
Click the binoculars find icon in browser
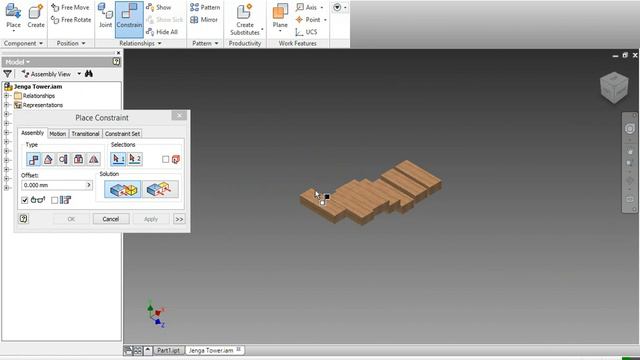click(89, 73)
